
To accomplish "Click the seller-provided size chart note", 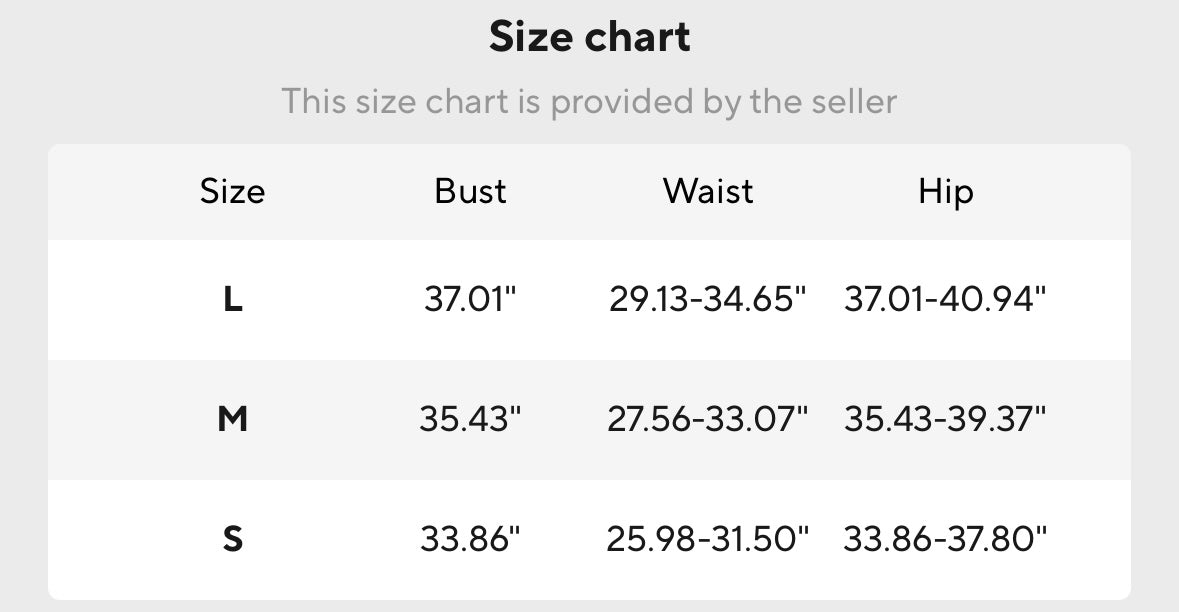I will coord(589,101).
